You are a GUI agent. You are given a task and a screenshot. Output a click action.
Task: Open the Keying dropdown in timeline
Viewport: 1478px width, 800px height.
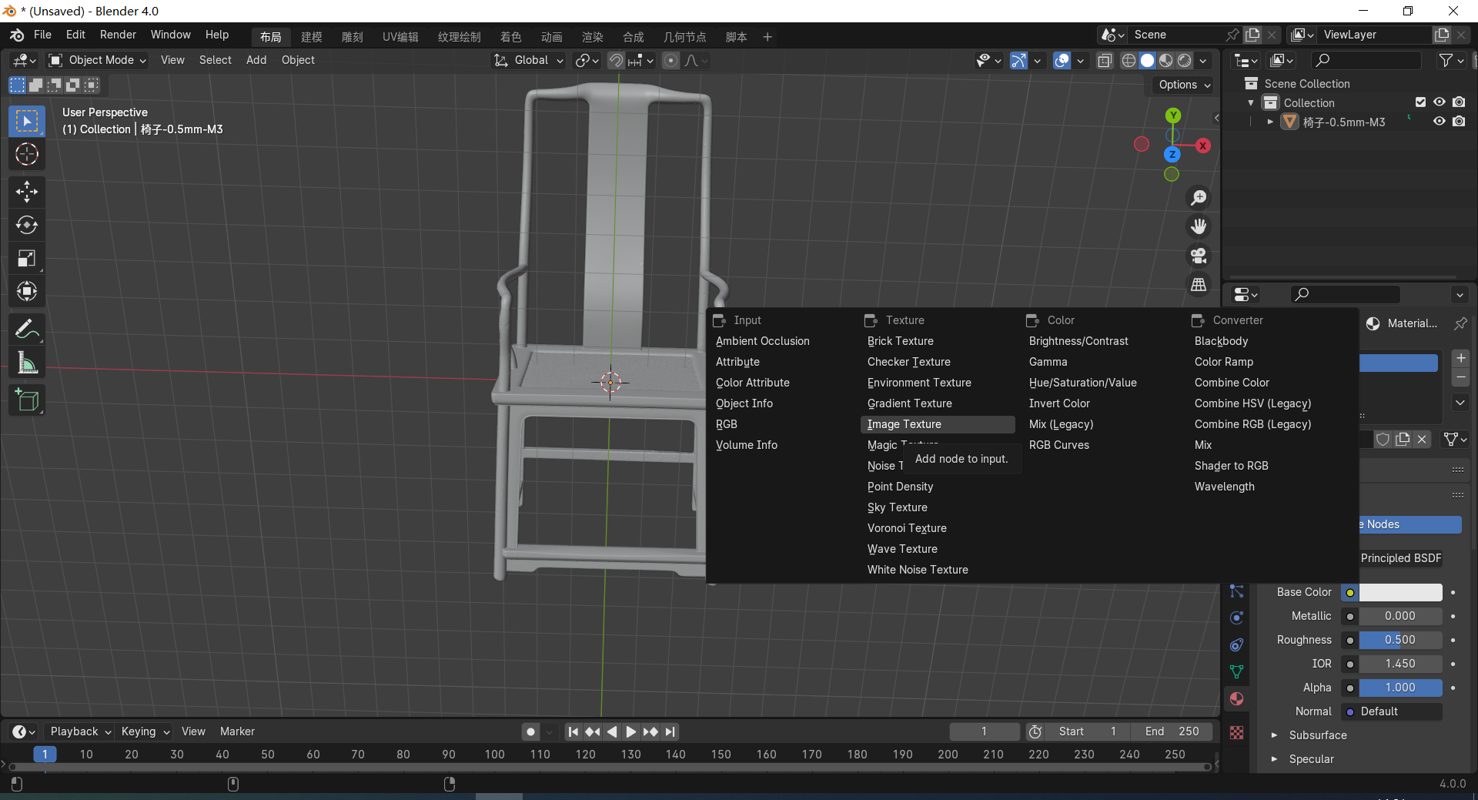145,732
